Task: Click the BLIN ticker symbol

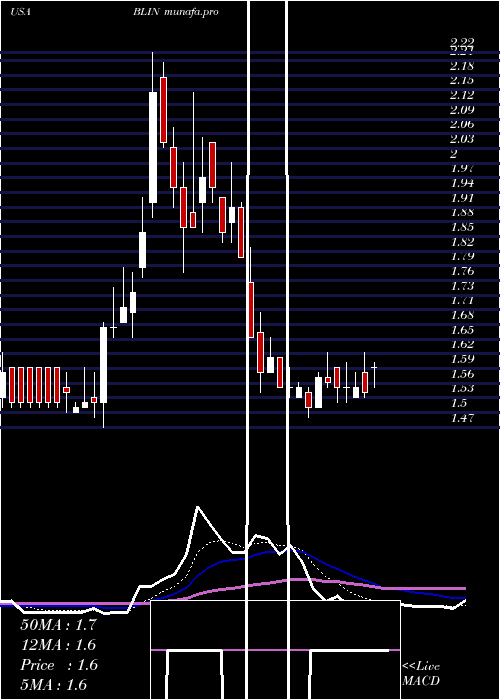Action: (146, 12)
